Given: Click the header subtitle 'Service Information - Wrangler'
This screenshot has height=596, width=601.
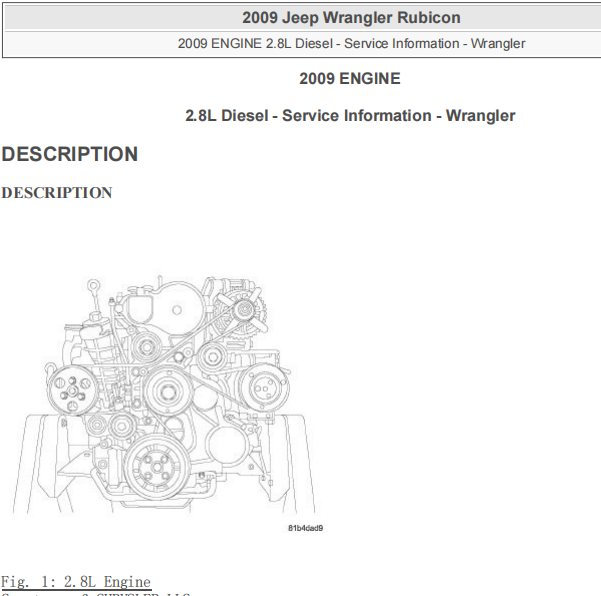Looking at the screenshot, I should pyautogui.click(x=435, y=44).
